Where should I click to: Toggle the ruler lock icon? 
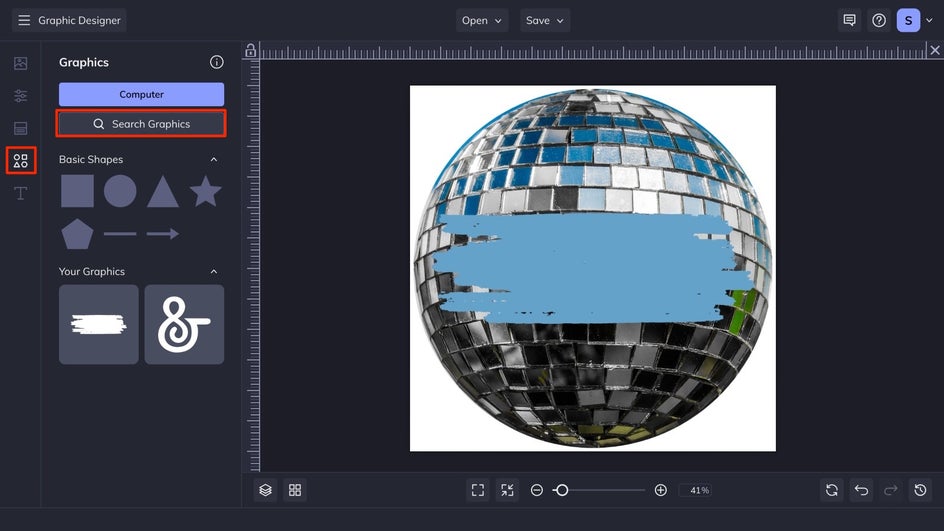[250, 51]
